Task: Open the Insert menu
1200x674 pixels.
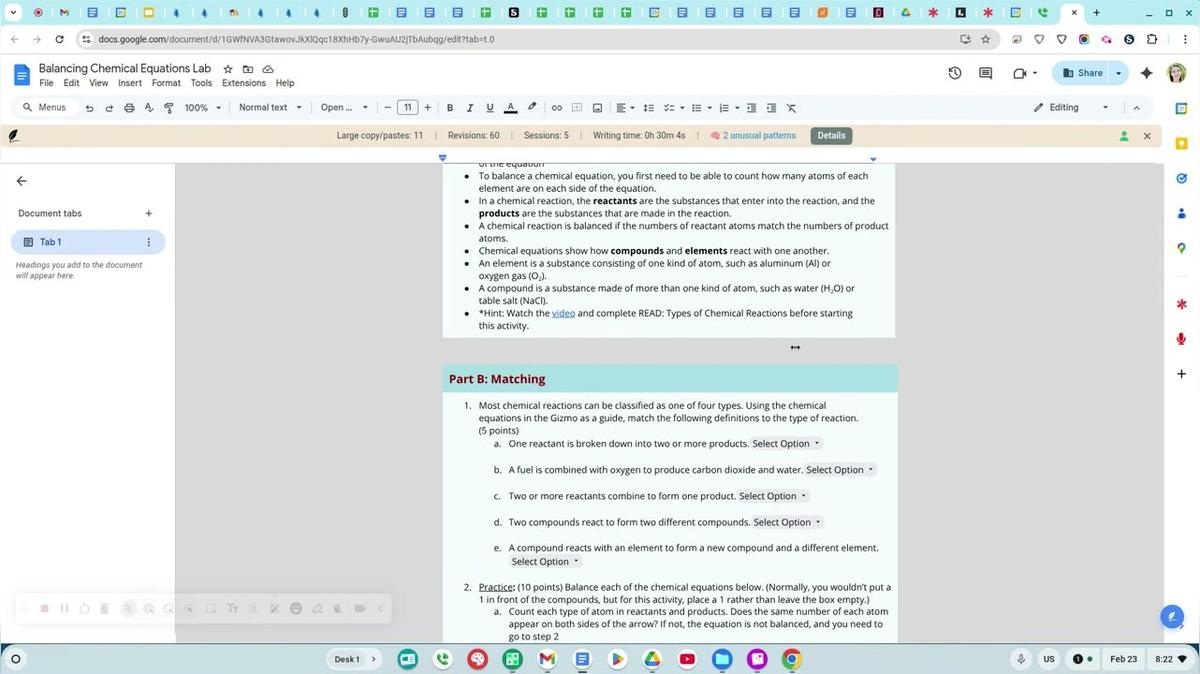Action: 130,83
